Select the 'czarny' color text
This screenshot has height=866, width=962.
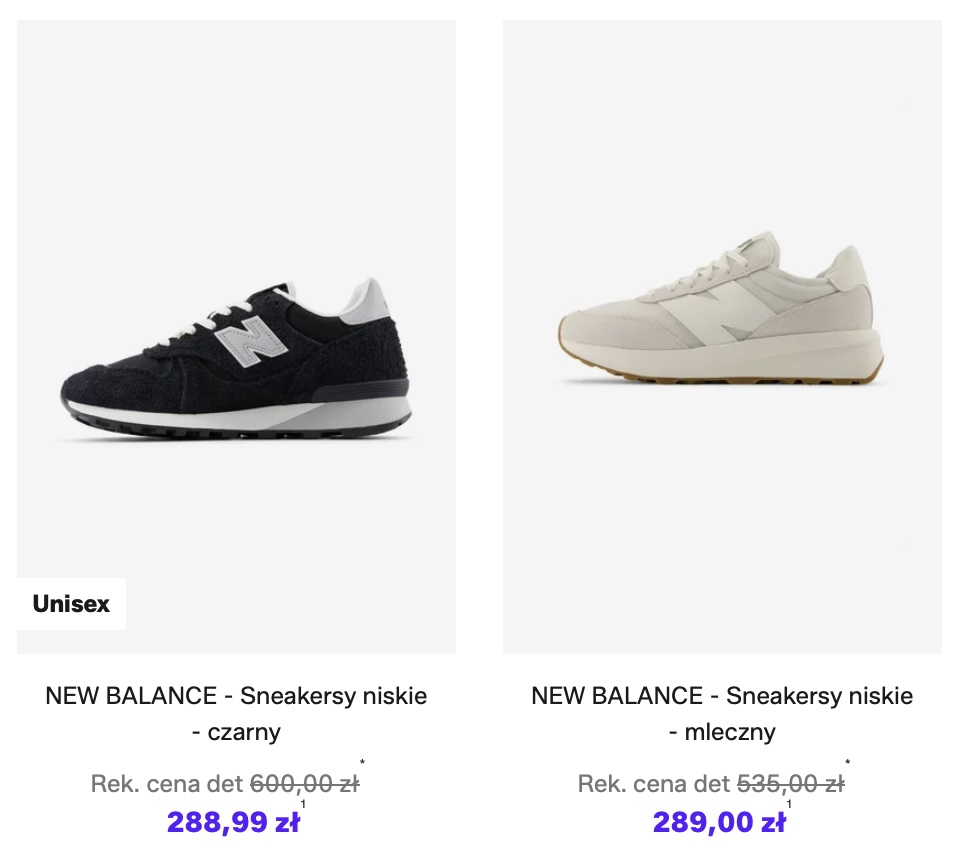pos(244,732)
